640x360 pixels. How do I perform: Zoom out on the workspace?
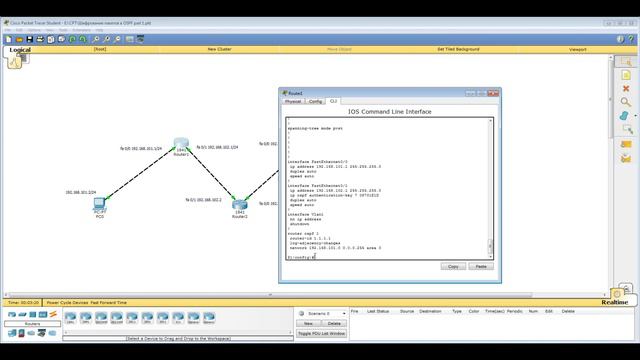117,39
